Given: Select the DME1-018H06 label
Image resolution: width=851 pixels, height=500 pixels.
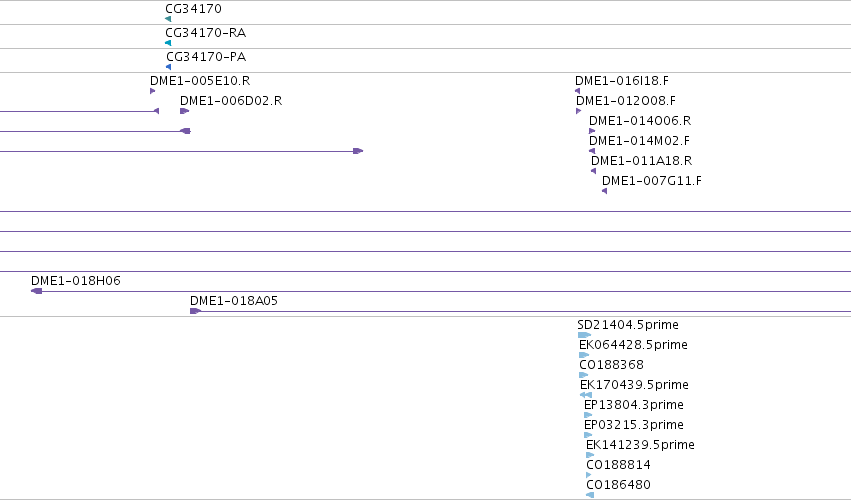Looking at the screenshot, I should coord(75,281).
